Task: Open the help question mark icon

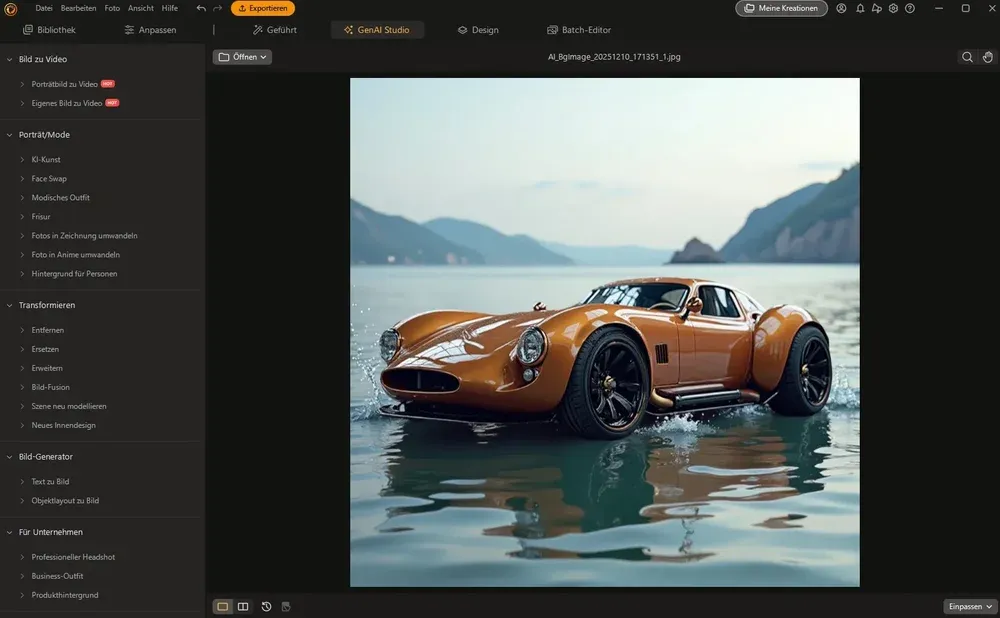Action: 909,8
